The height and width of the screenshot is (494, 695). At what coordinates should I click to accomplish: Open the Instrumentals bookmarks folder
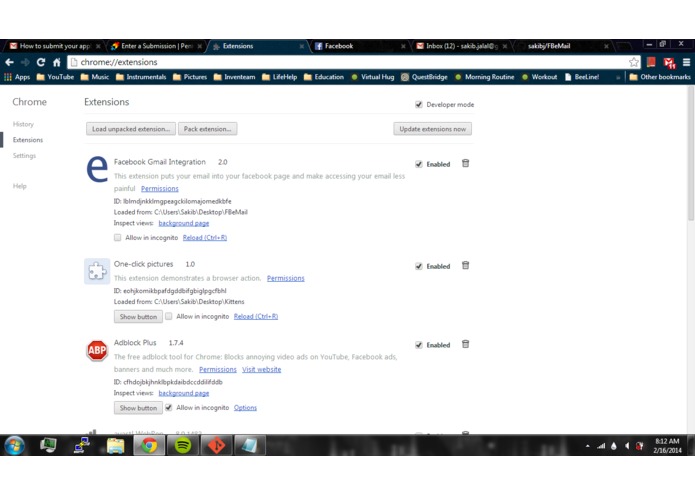141,77
